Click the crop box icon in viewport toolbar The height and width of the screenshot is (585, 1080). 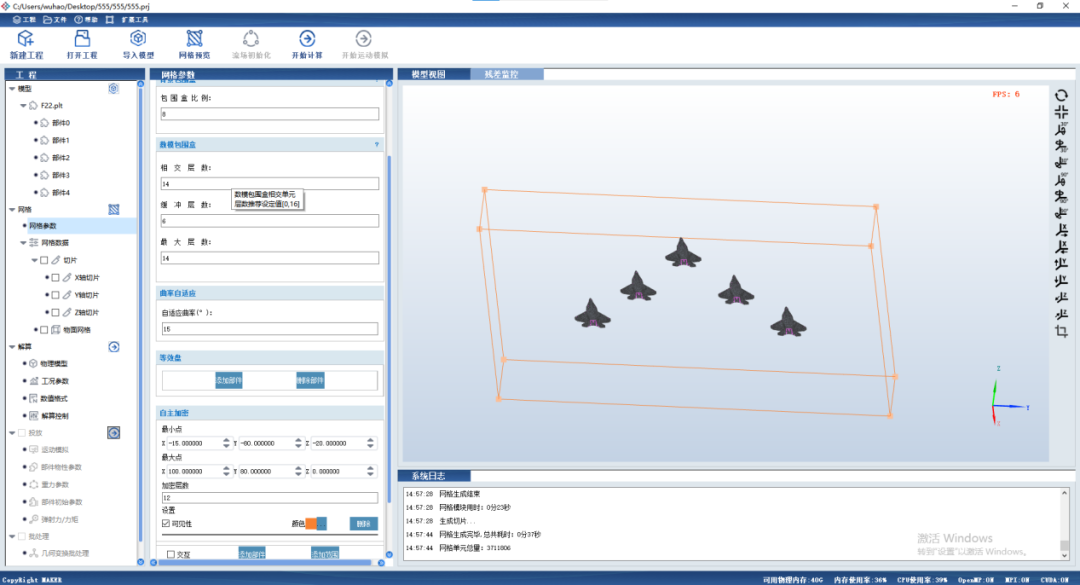[x=1061, y=331]
